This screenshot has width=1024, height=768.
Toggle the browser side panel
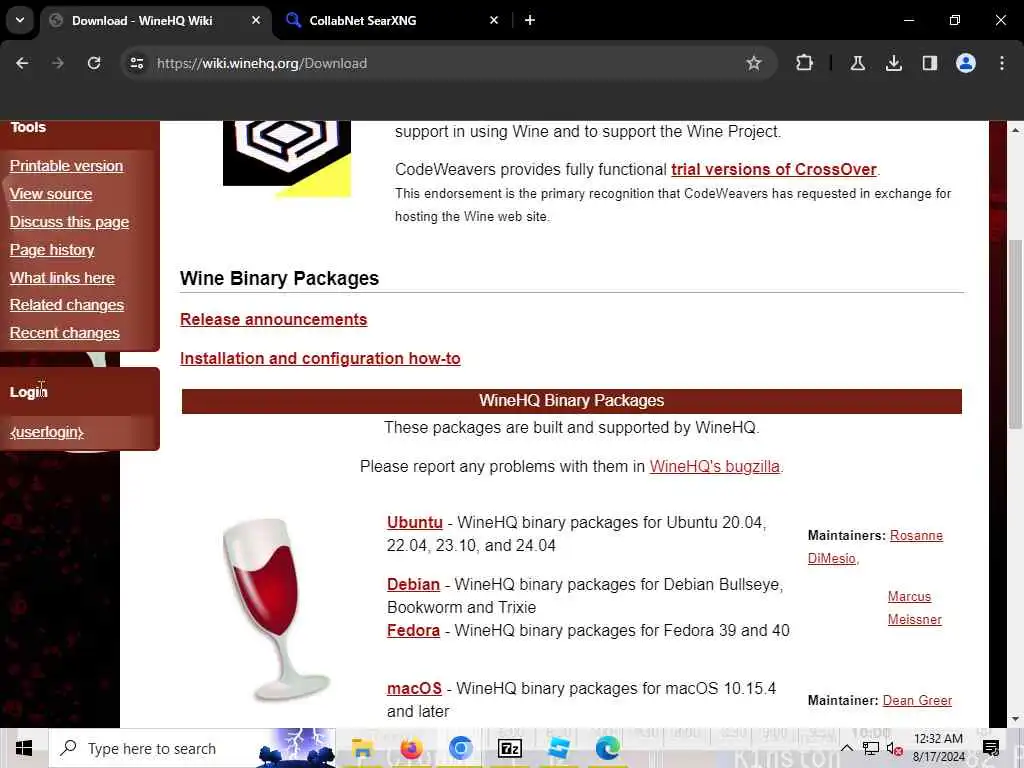tap(929, 63)
